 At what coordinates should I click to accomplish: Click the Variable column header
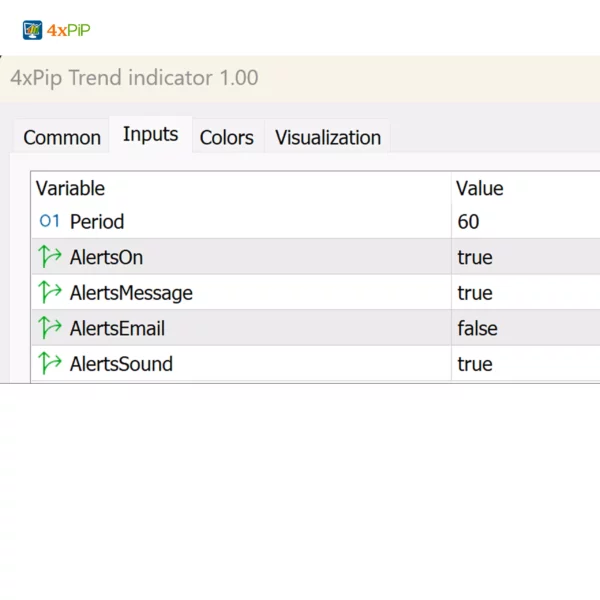(x=70, y=188)
